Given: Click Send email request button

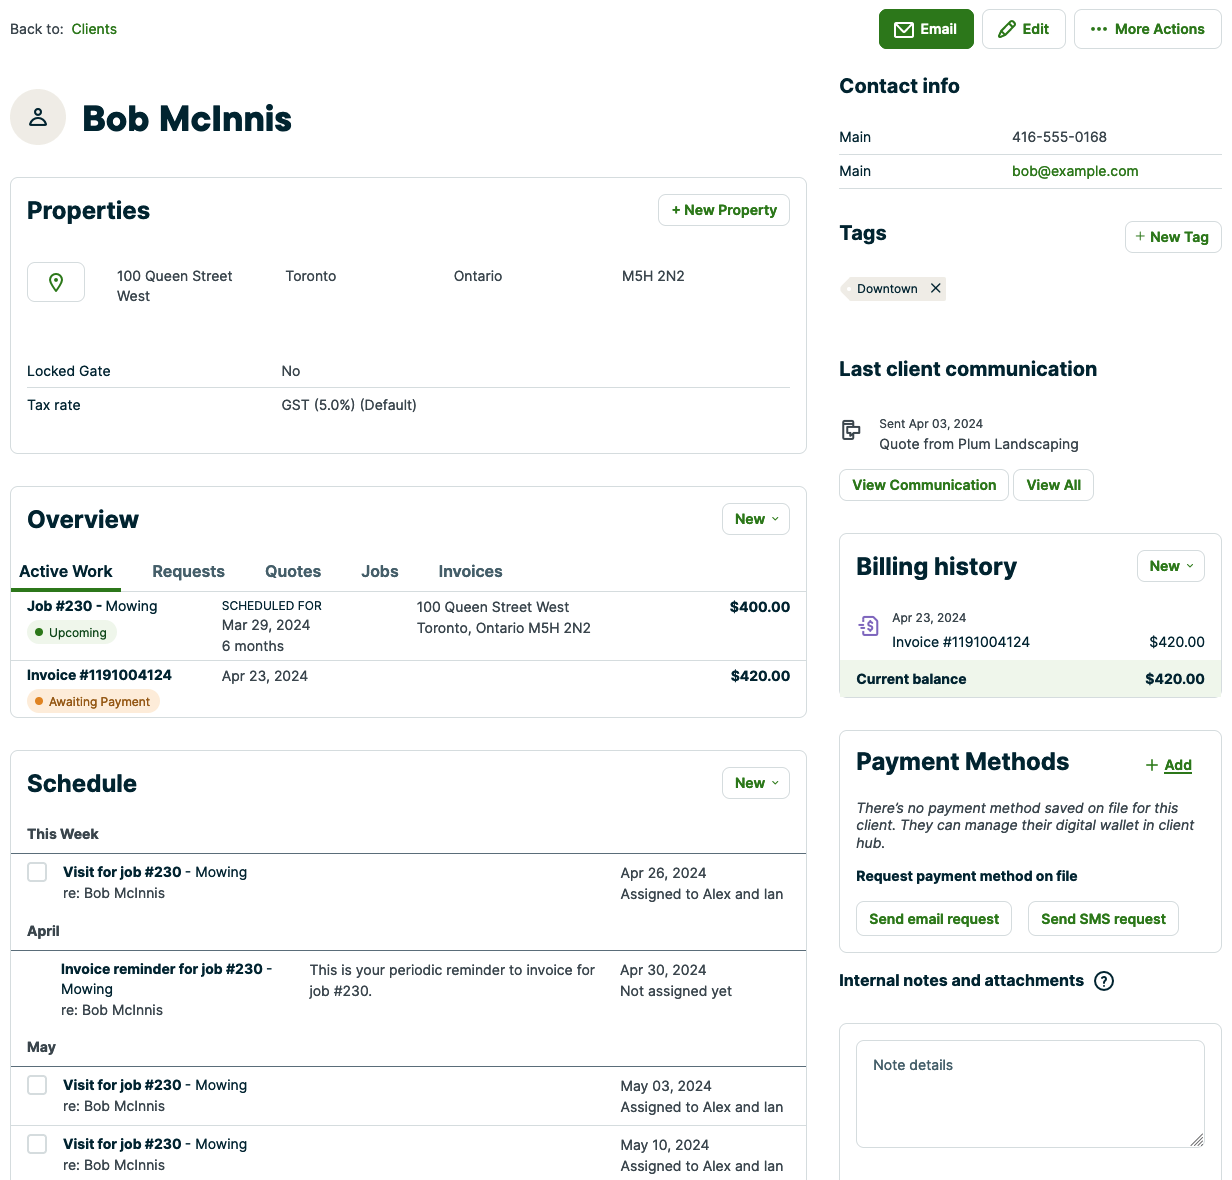Looking at the screenshot, I should click(x=934, y=919).
